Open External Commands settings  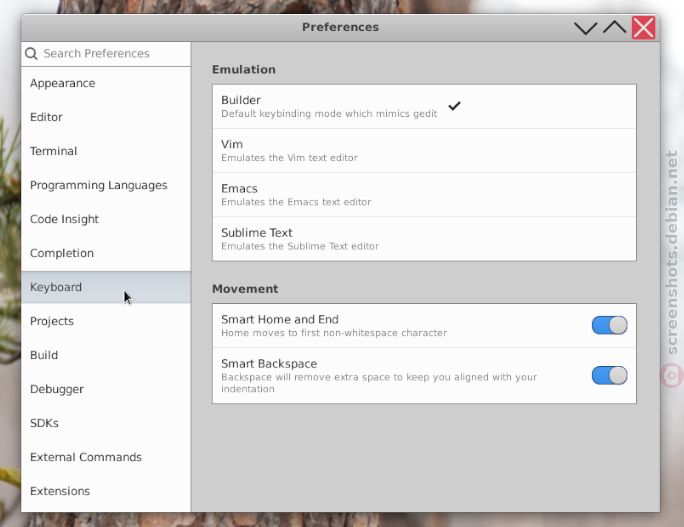coord(106,458)
